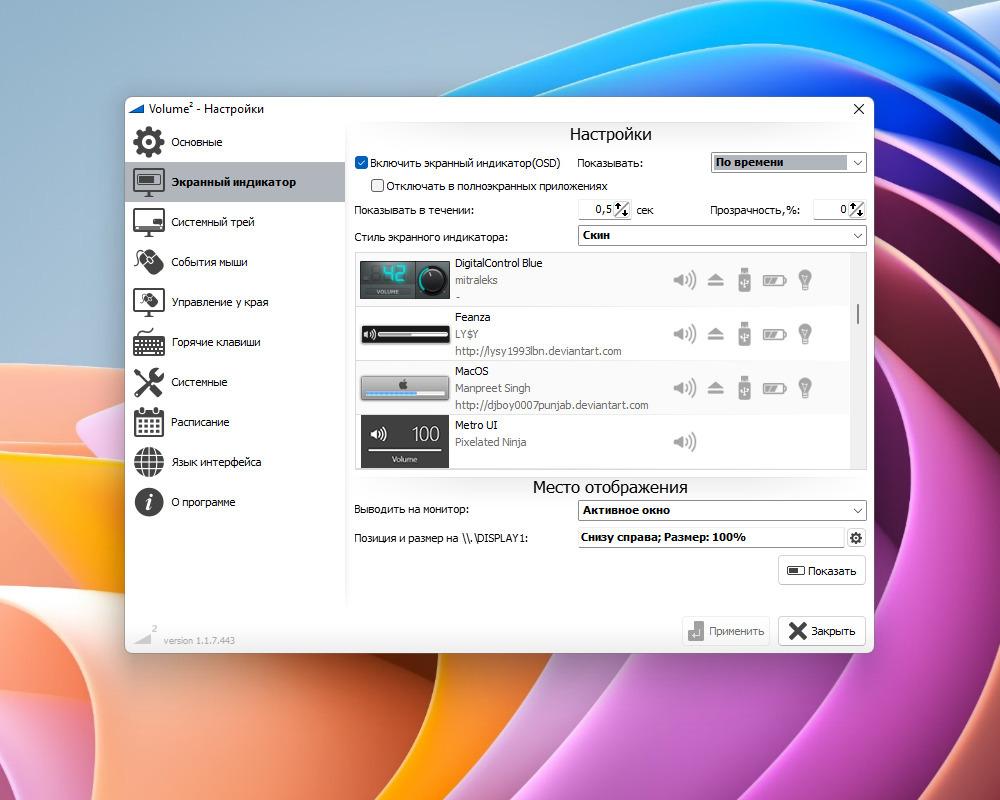The width and height of the screenshot is (1000, 800).
Task: Open Управление у края settings
Action: click(x=235, y=302)
